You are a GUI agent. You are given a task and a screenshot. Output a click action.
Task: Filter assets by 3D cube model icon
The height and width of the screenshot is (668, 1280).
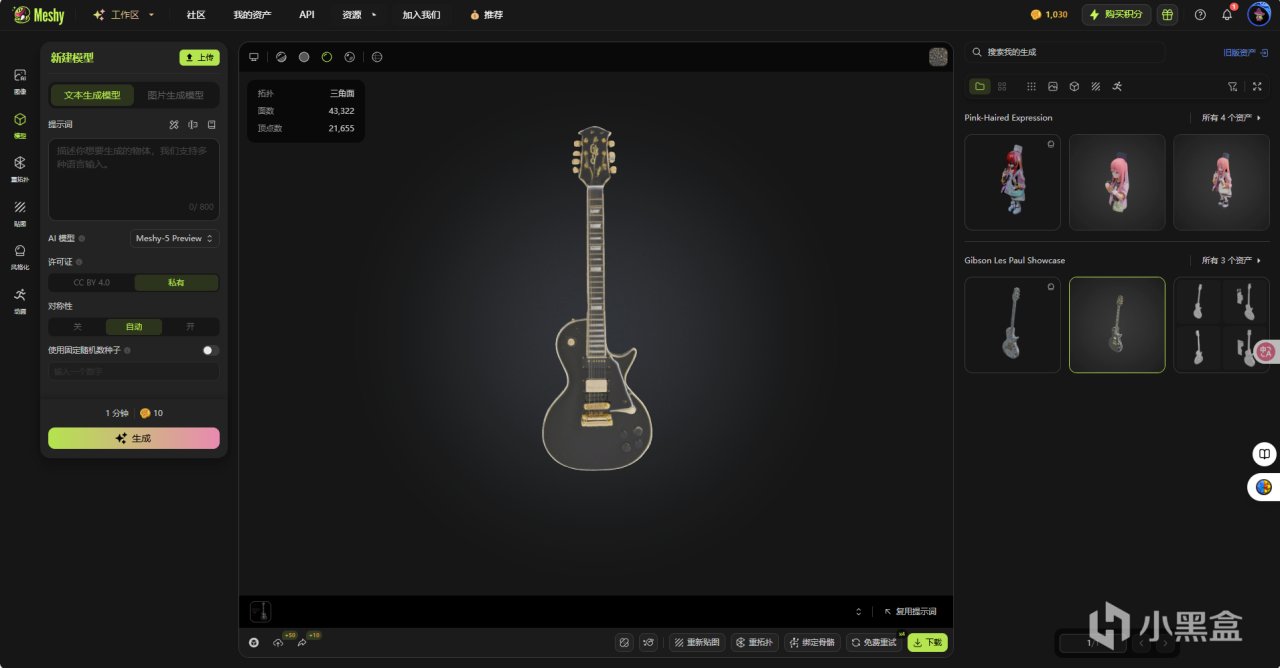pyautogui.click(x=1074, y=87)
